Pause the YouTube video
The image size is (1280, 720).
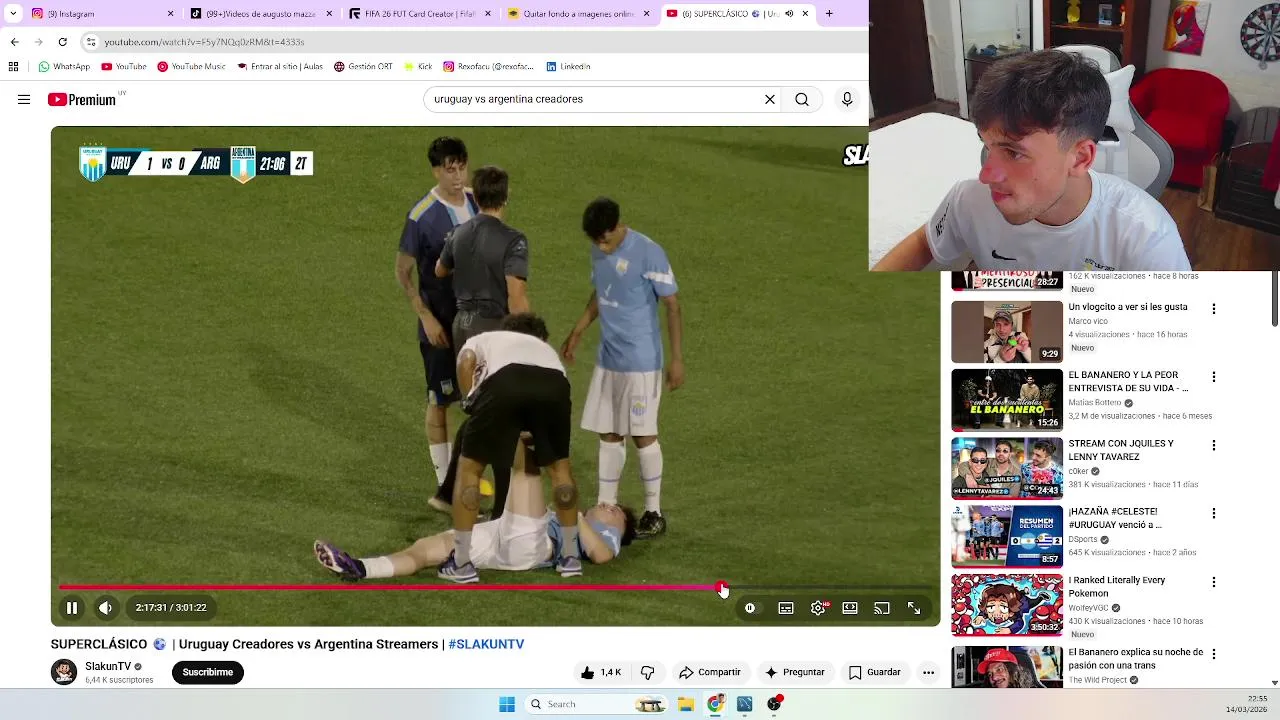point(72,608)
